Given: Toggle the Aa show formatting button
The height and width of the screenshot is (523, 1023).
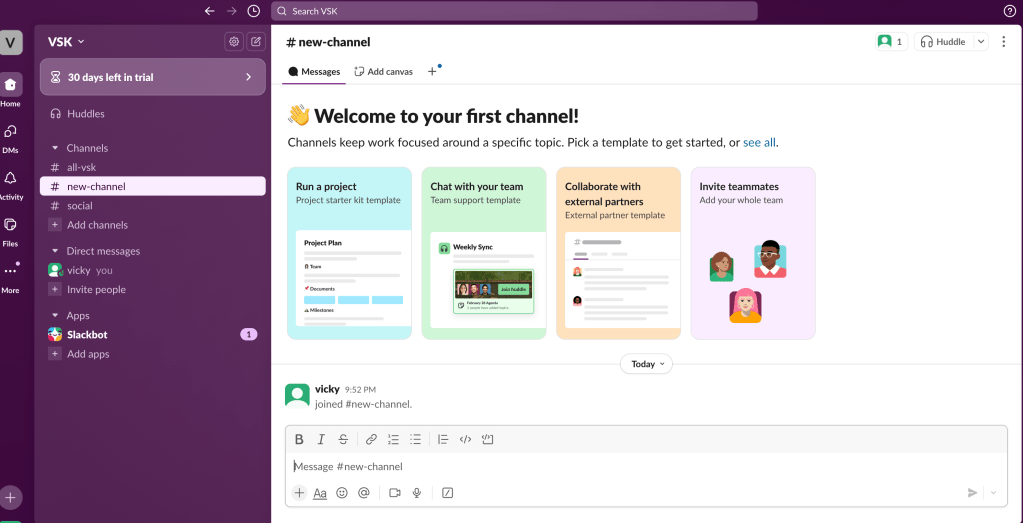Looking at the screenshot, I should [x=320, y=493].
